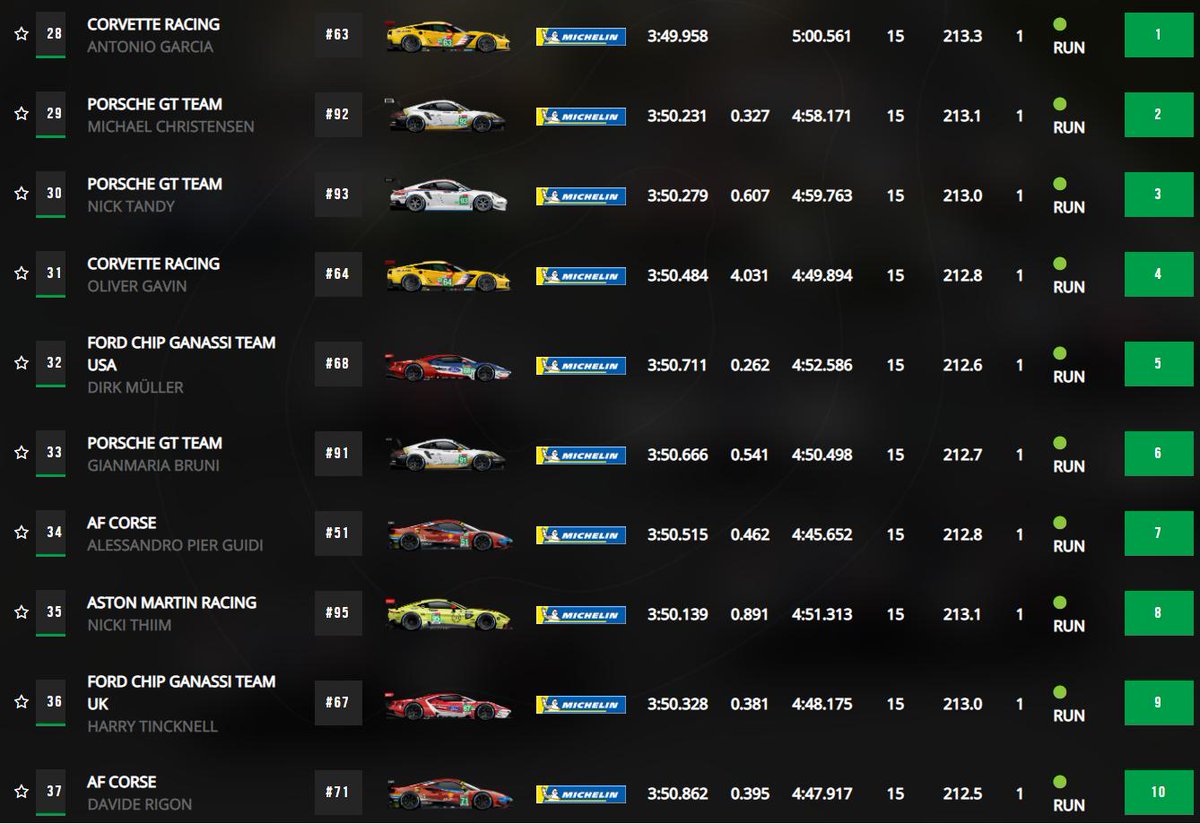Star the Michael Christensen Porsche entry
This screenshot has height=824, width=1200.
click(20, 114)
